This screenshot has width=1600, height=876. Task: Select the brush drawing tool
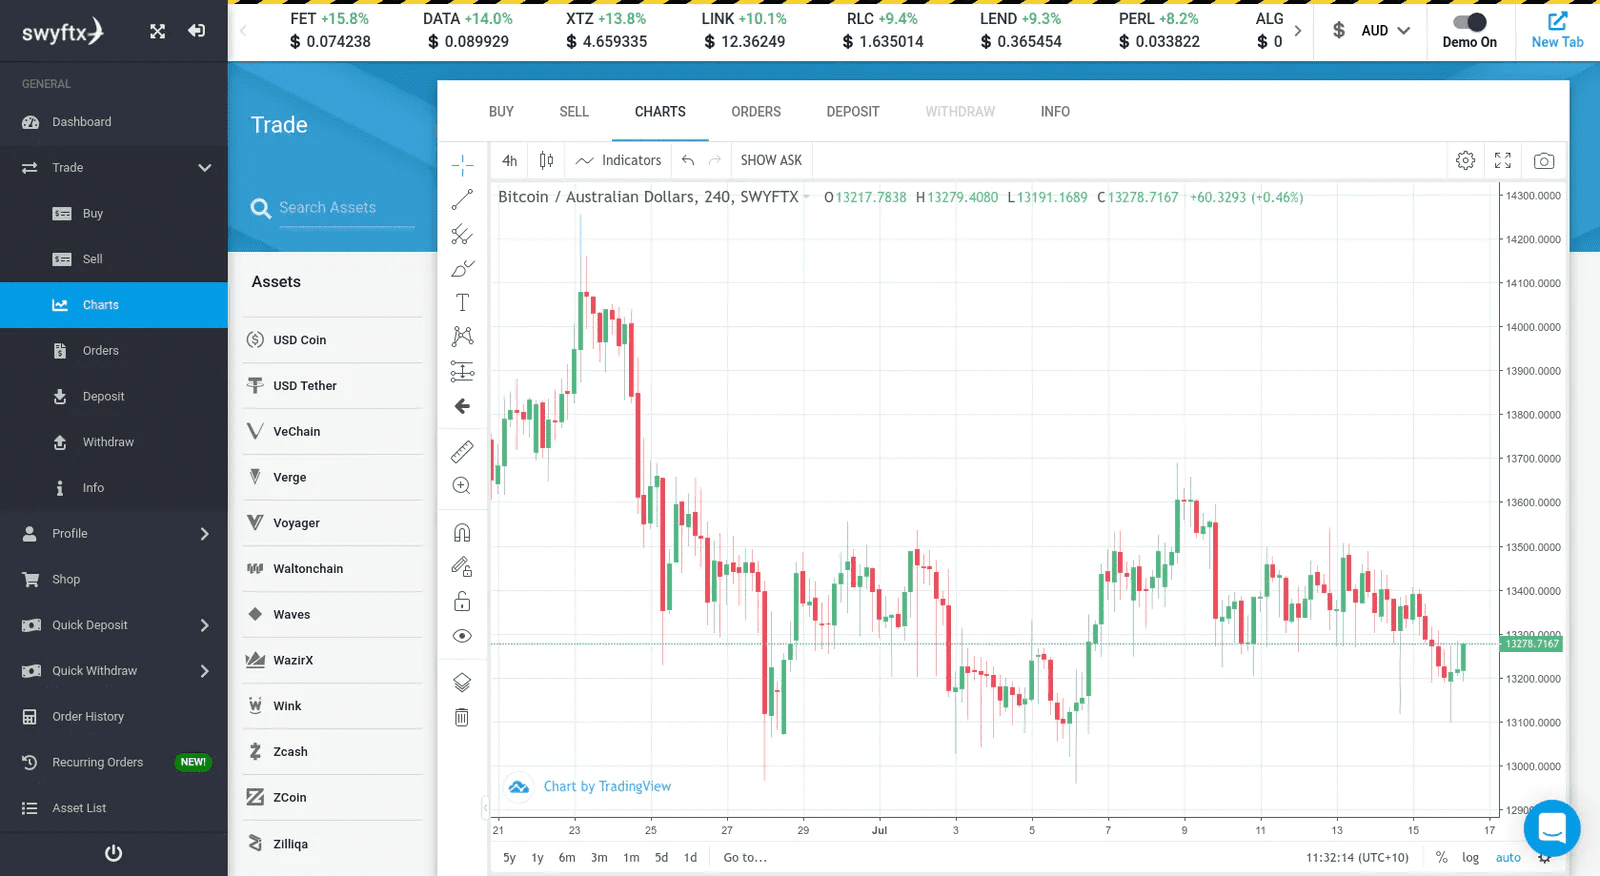462,269
